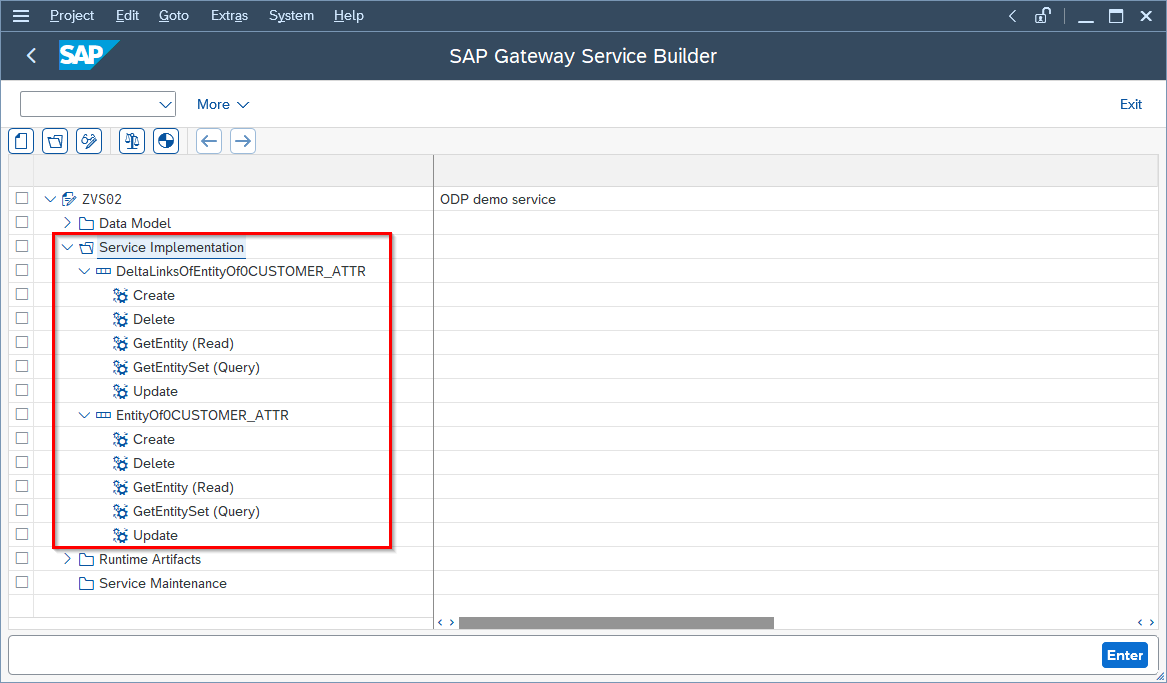Open the Extras menu
The image size is (1167, 683).
229,15
